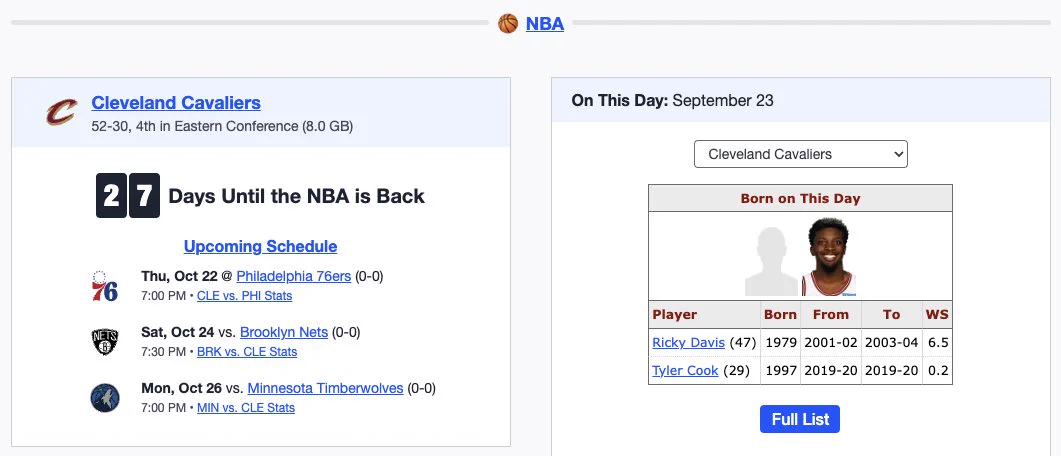Click the Full List button

pyautogui.click(x=800, y=419)
